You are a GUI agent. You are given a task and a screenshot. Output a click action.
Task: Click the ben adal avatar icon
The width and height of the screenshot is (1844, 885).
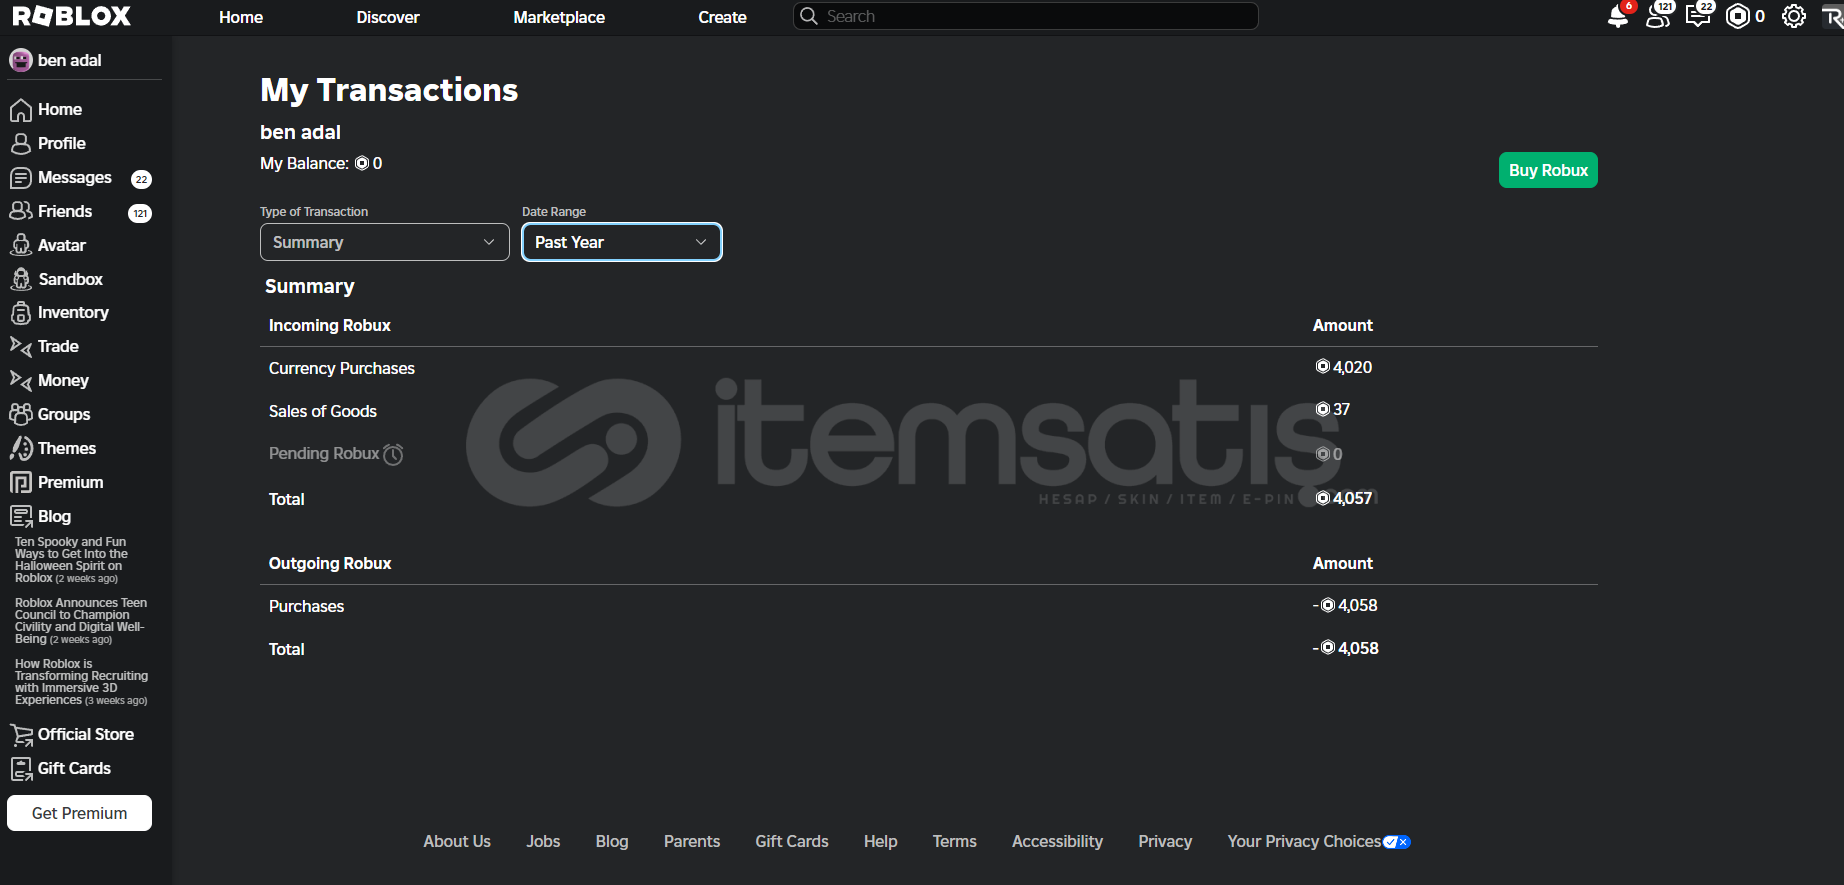(21, 60)
